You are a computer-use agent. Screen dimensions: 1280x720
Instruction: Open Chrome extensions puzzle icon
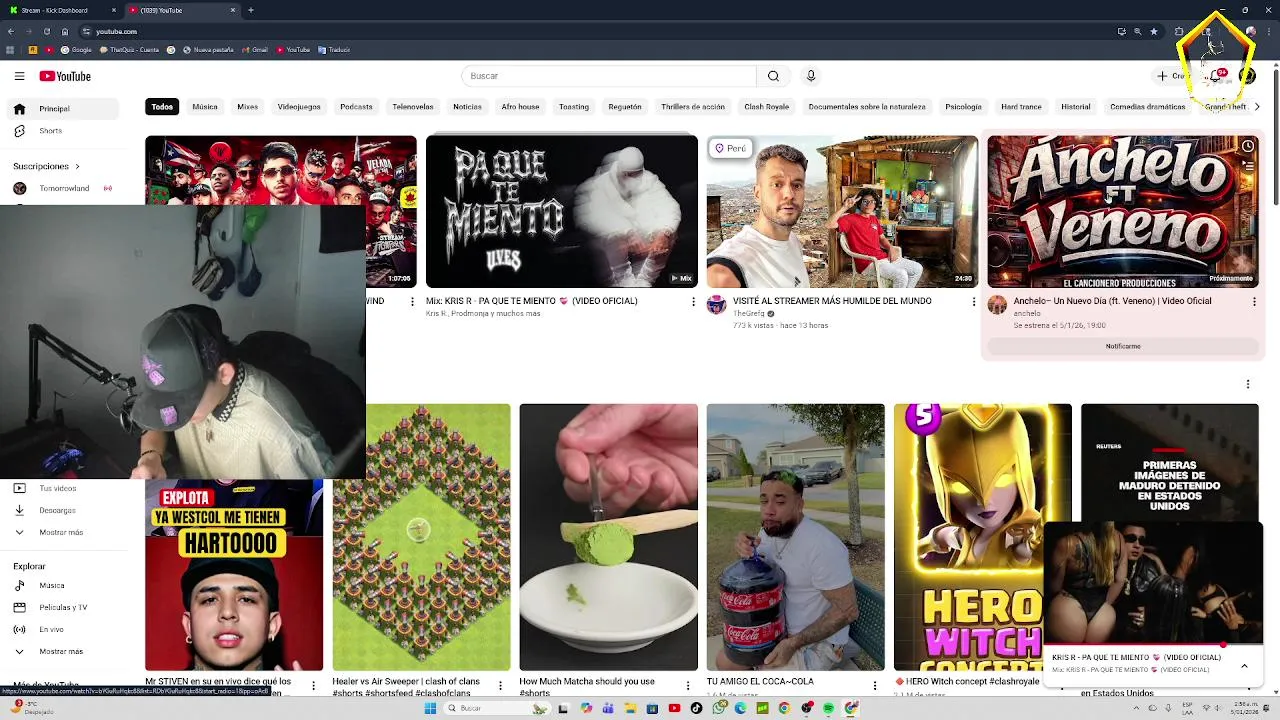(x=1179, y=31)
